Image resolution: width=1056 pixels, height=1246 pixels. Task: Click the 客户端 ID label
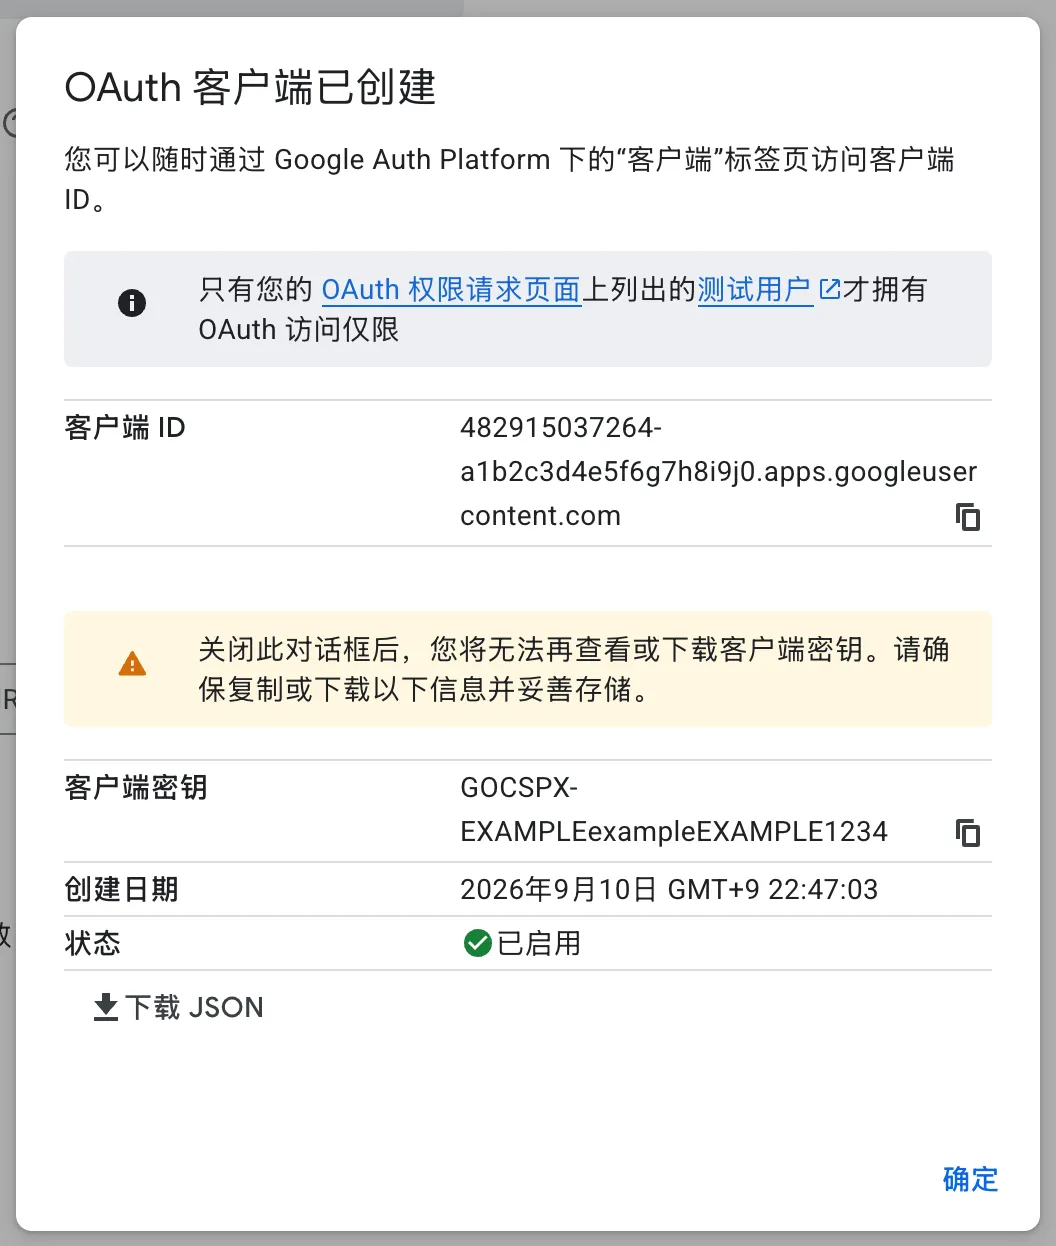[x=125, y=428]
